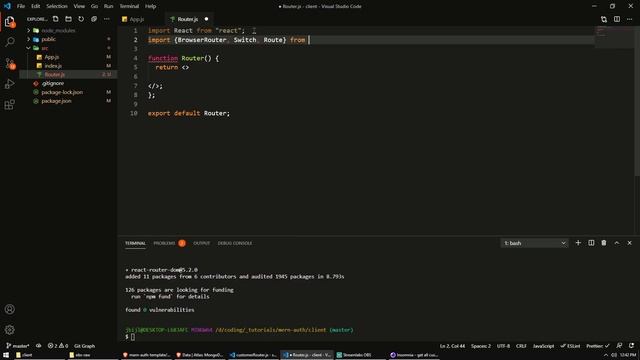Open notifications bell in status bar
This screenshot has height=360, width=640.
coord(631,346)
